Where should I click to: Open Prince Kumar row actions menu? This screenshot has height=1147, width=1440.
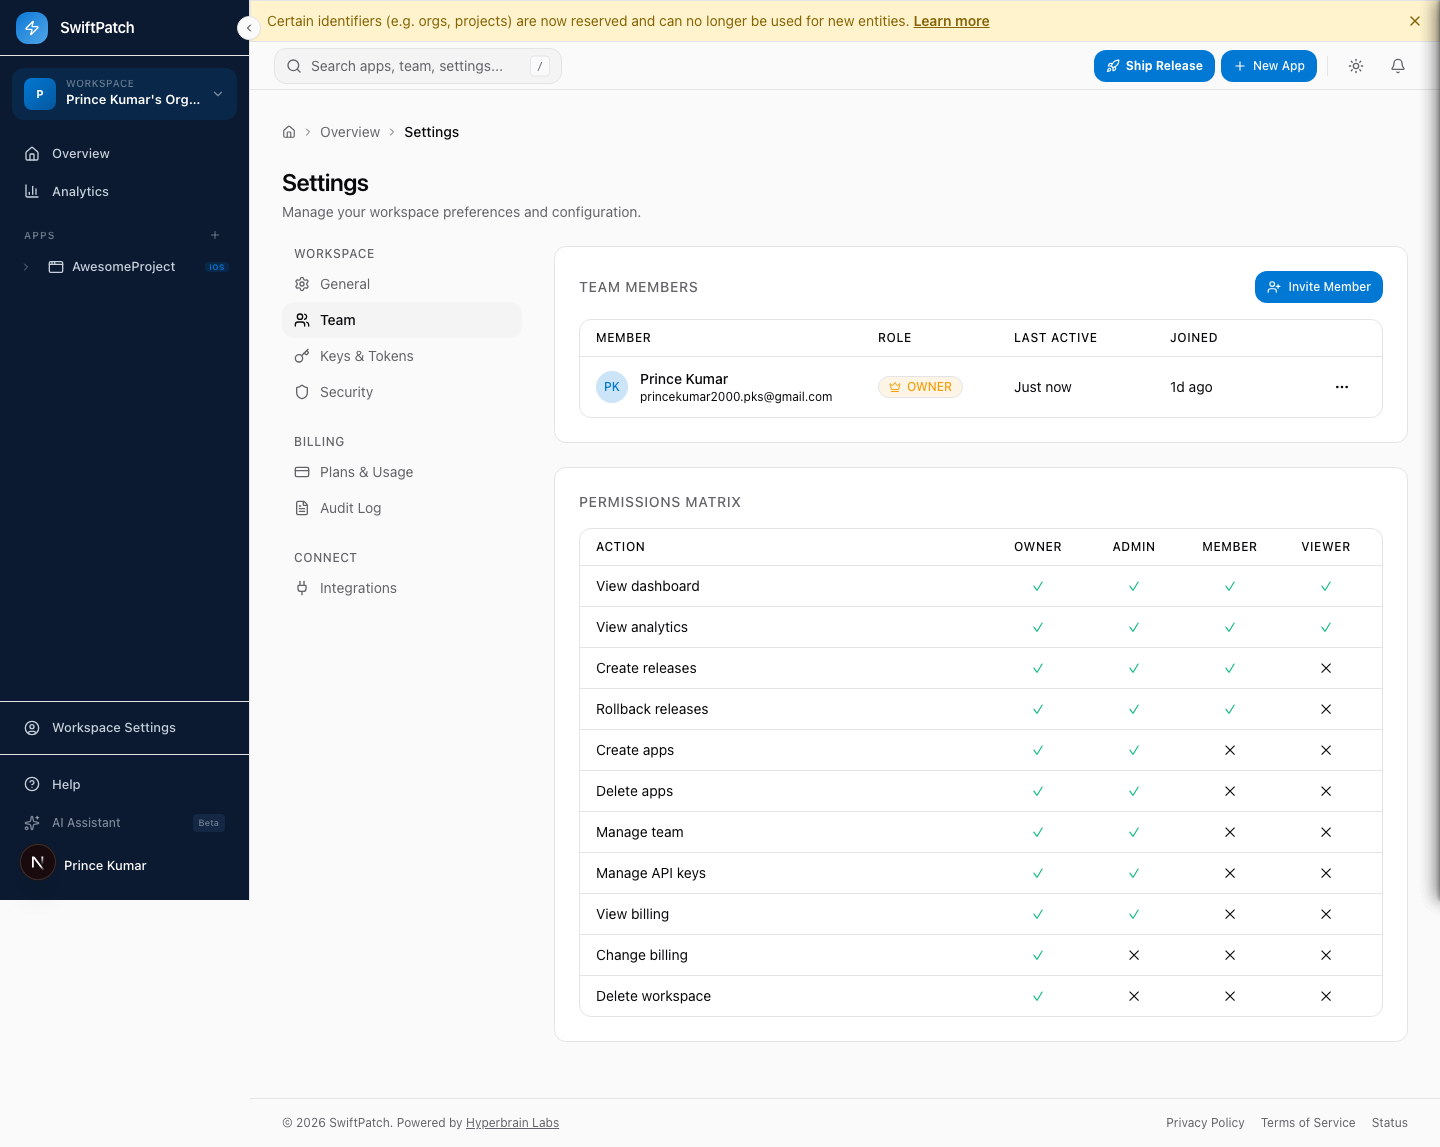click(x=1342, y=387)
